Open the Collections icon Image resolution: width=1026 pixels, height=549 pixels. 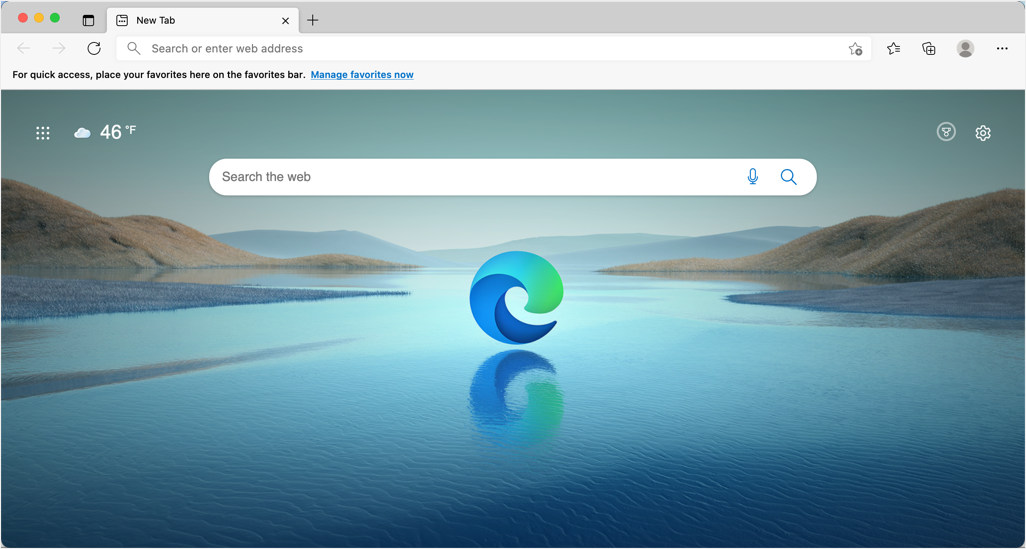click(x=929, y=48)
